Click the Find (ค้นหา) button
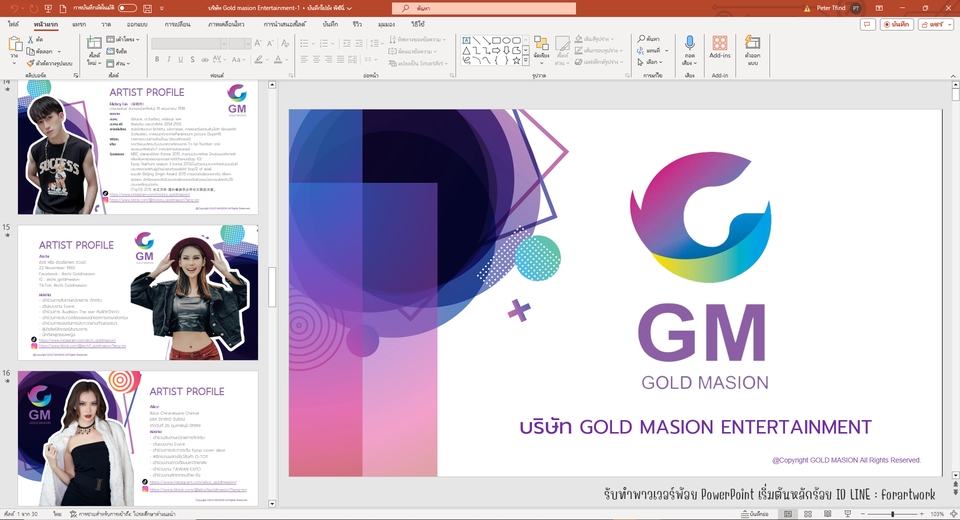960x520 pixels. (649, 39)
